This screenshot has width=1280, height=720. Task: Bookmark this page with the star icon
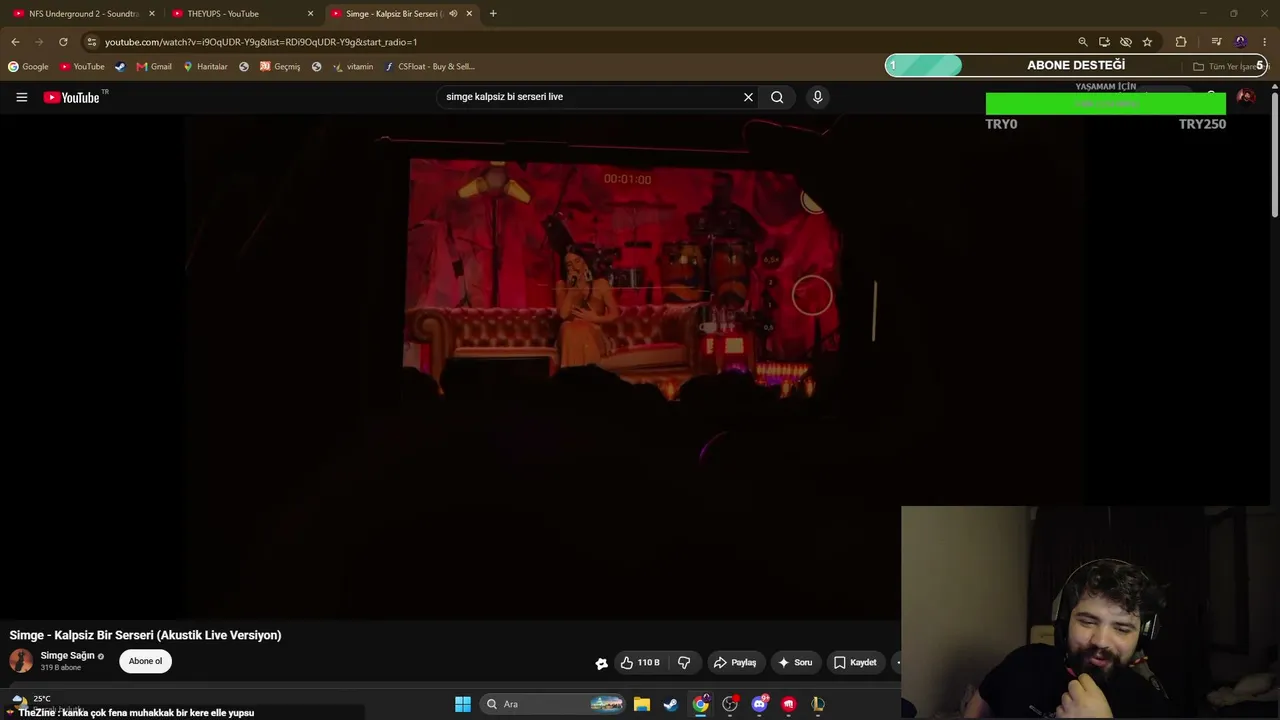tap(1147, 42)
